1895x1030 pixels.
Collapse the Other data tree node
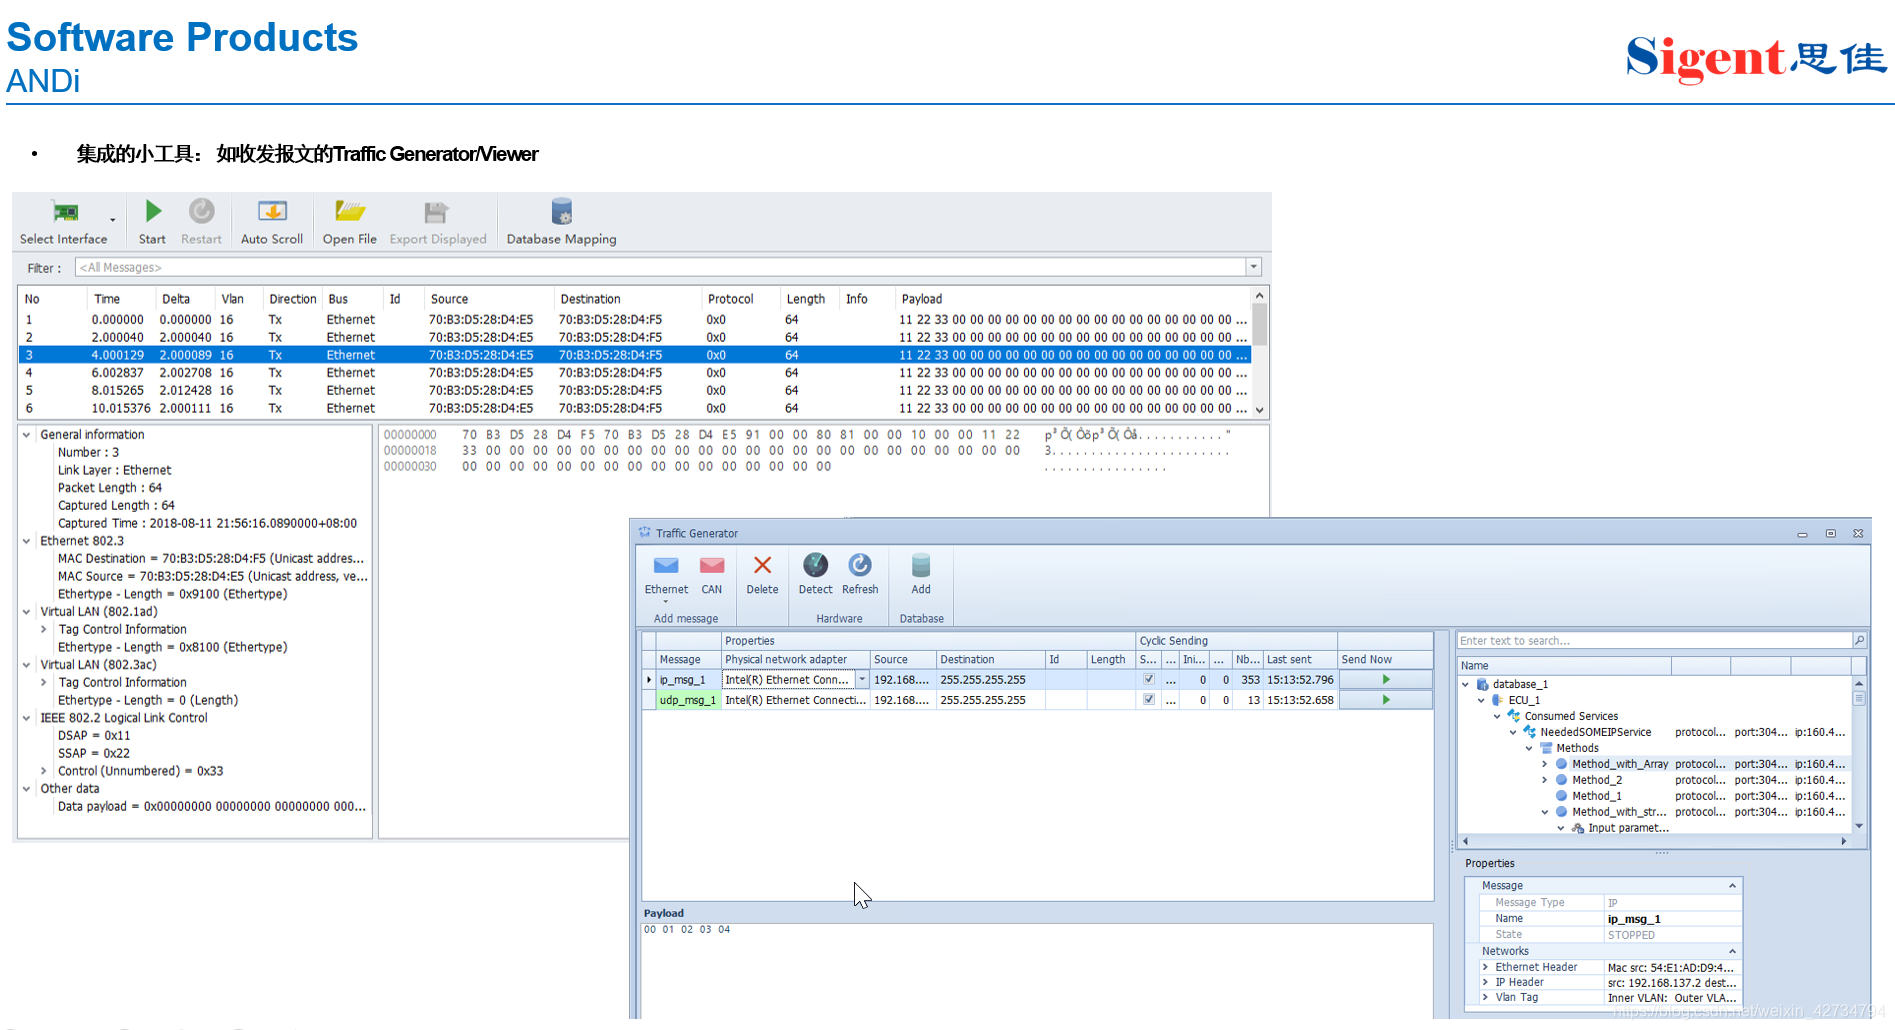pyautogui.click(x=27, y=789)
